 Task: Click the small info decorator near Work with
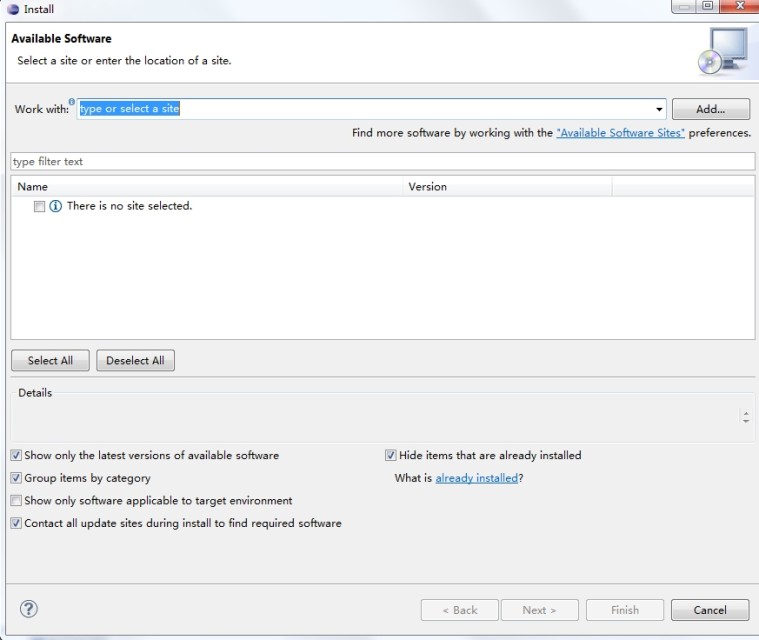pyautogui.click(x=72, y=101)
